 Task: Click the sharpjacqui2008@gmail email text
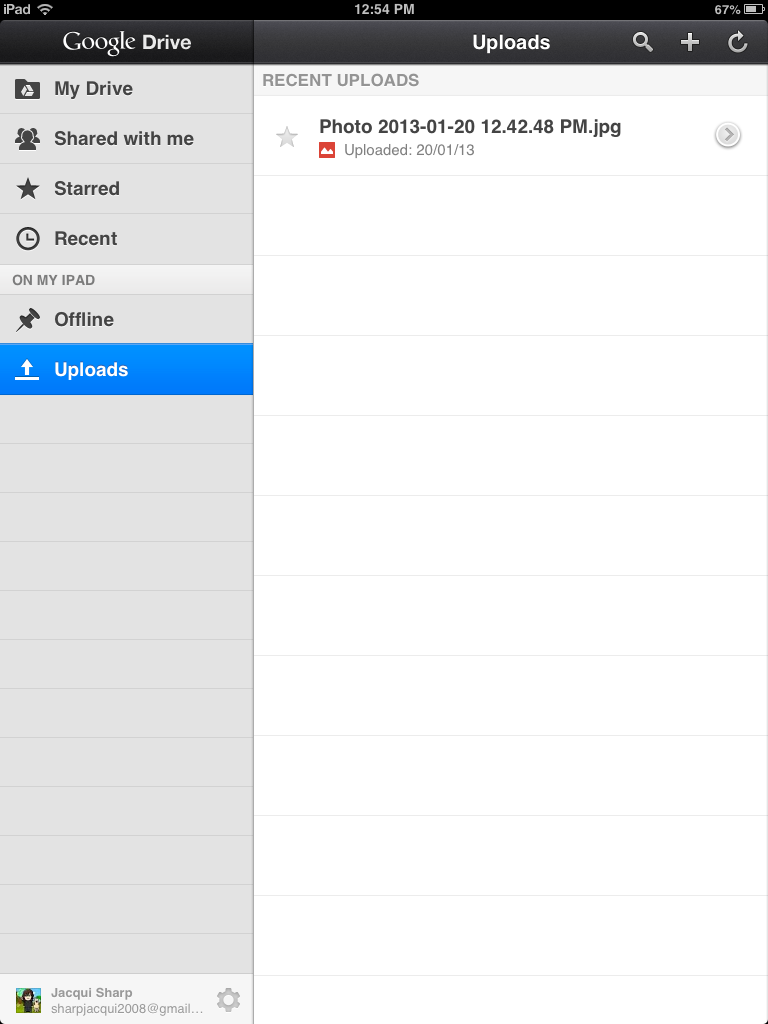[x=127, y=1009]
